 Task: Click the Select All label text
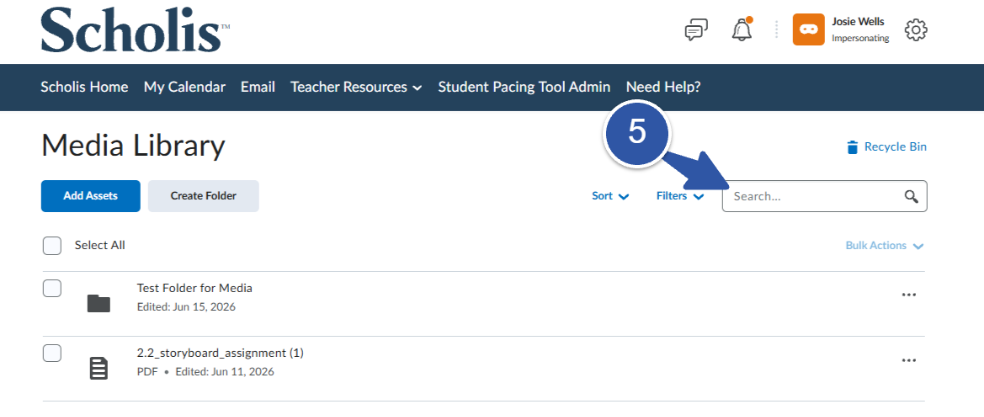(100, 246)
